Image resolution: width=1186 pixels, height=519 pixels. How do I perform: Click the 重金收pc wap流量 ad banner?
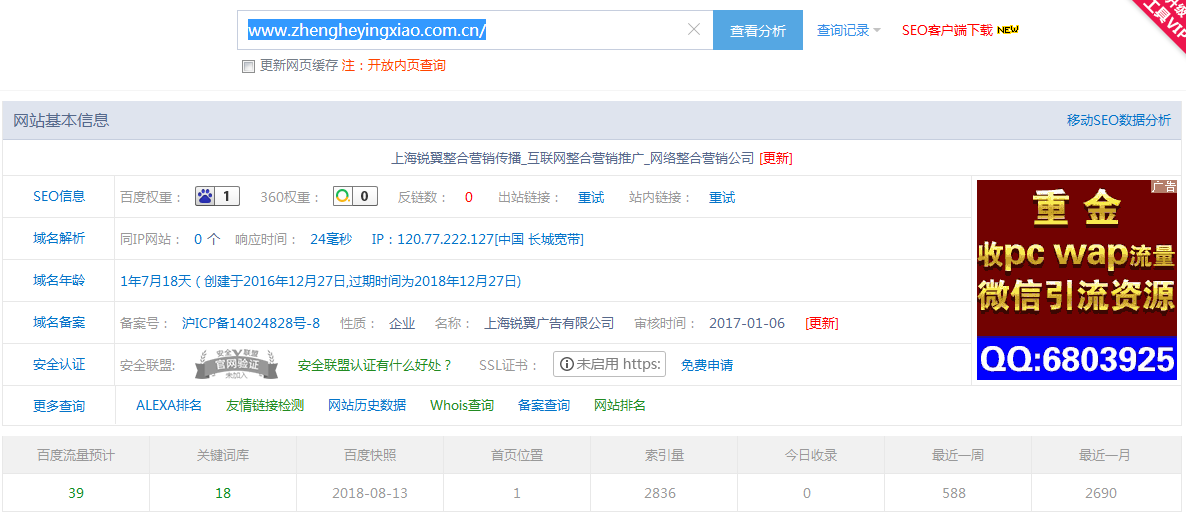pos(1076,280)
